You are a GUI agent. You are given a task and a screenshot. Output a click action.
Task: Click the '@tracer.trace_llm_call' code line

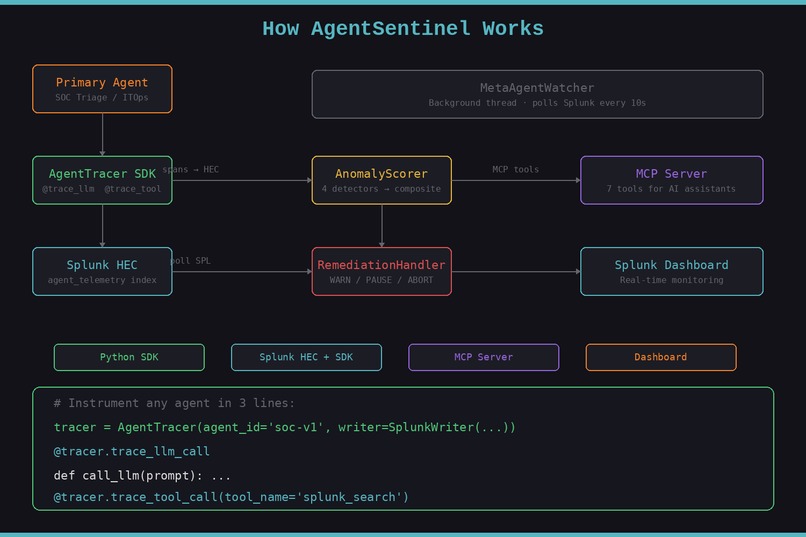point(132,451)
